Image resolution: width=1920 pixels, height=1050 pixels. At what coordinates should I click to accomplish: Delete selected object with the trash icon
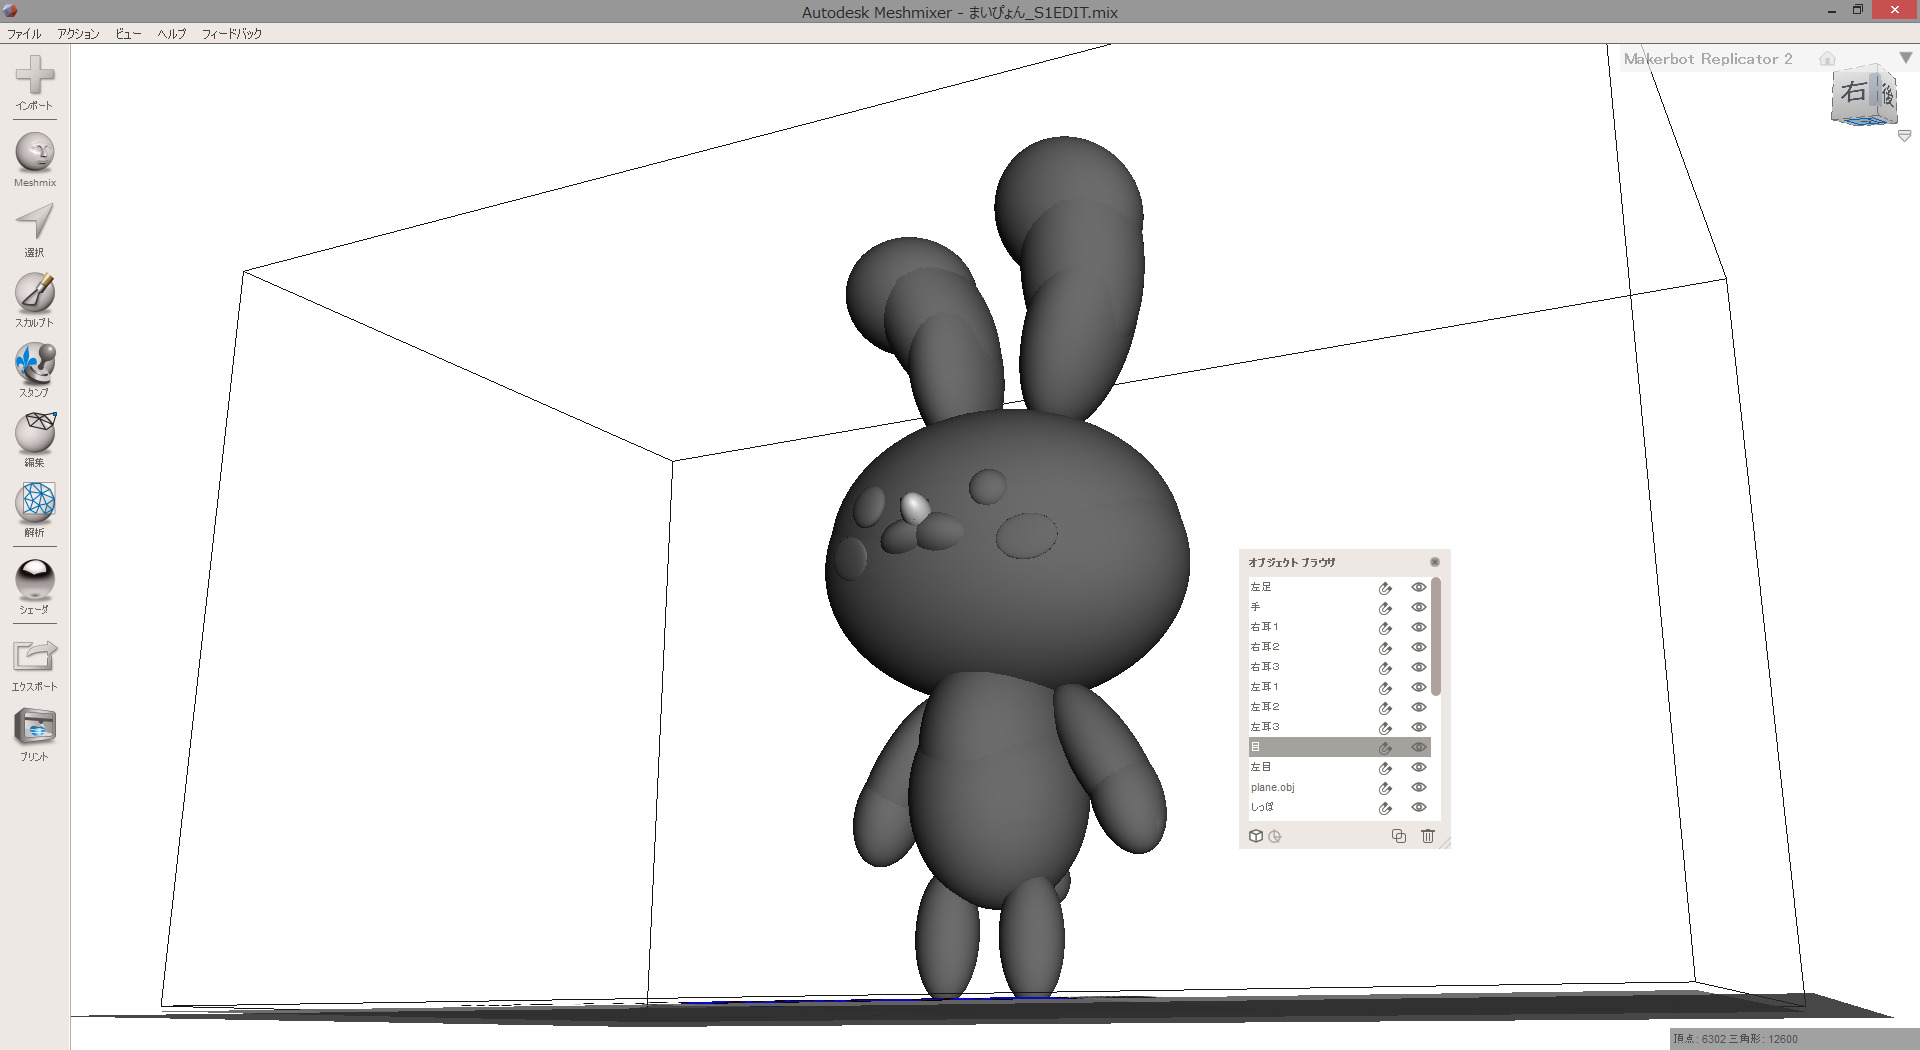pyautogui.click(x=1427, y=836)
